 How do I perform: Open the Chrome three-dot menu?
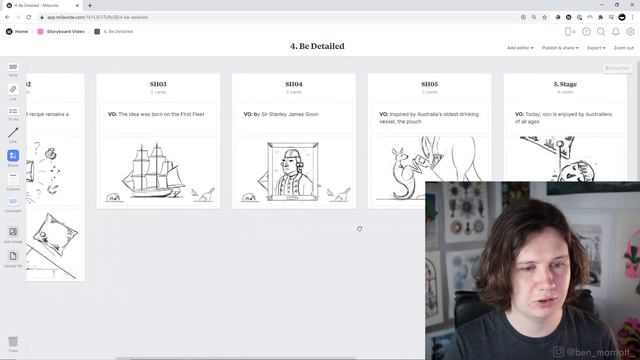pyautogui.click(x=633, y=17)
